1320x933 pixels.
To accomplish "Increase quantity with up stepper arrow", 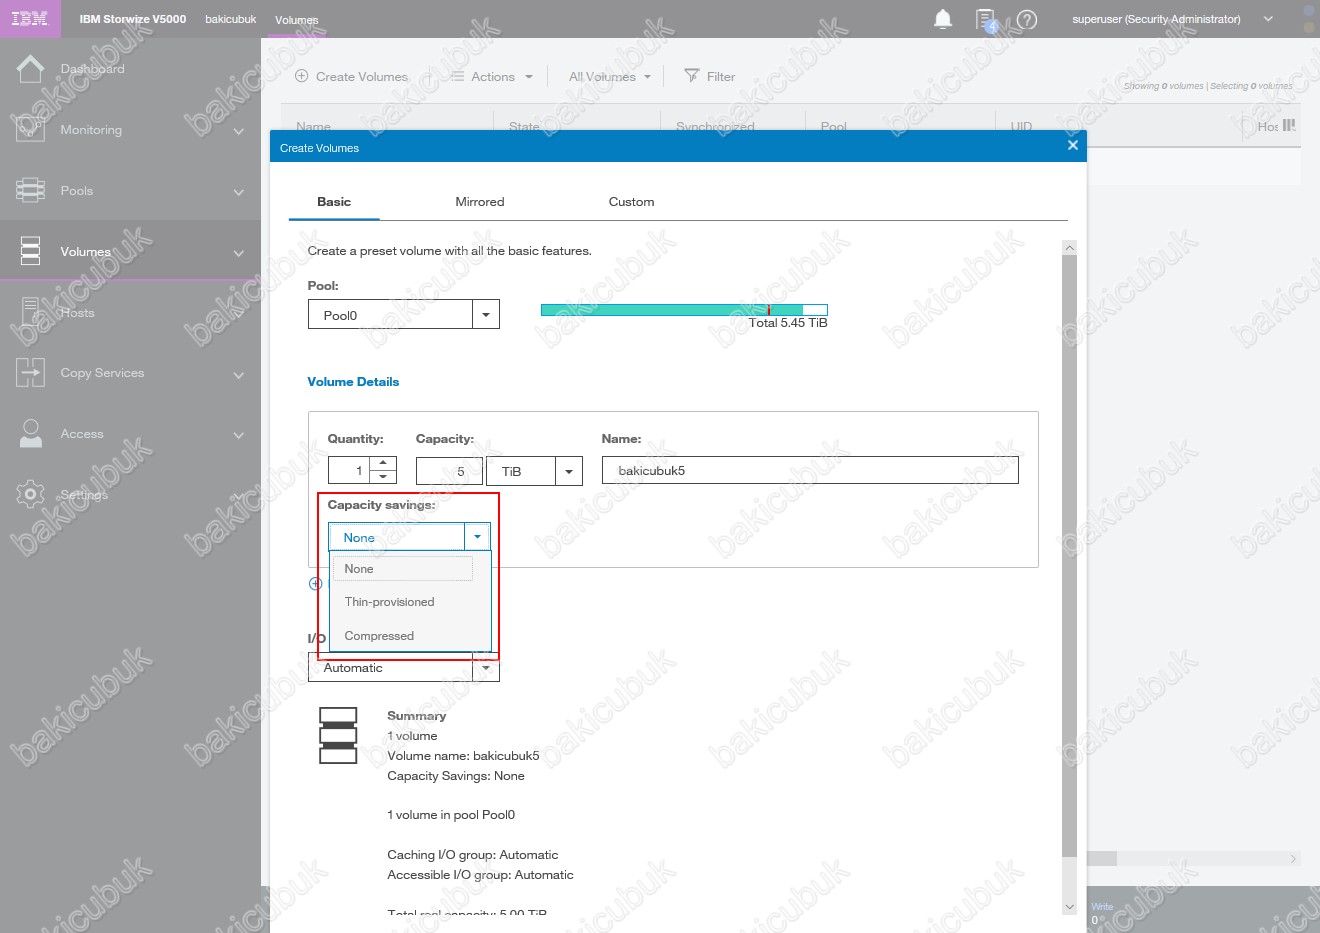I will 383,463.
